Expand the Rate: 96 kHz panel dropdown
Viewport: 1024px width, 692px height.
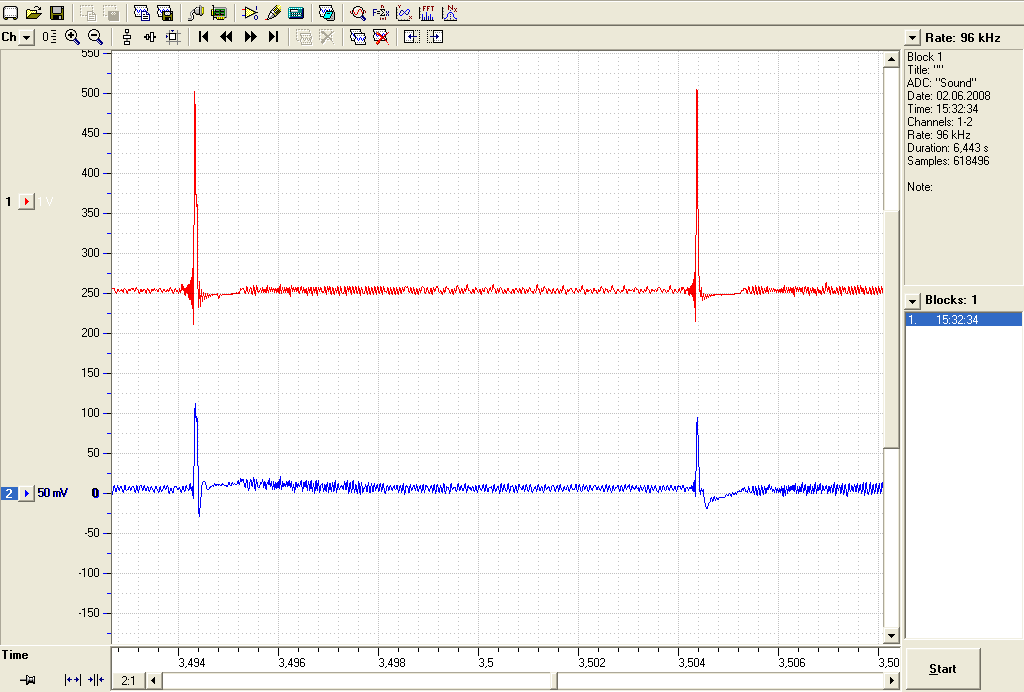(912, 38)
